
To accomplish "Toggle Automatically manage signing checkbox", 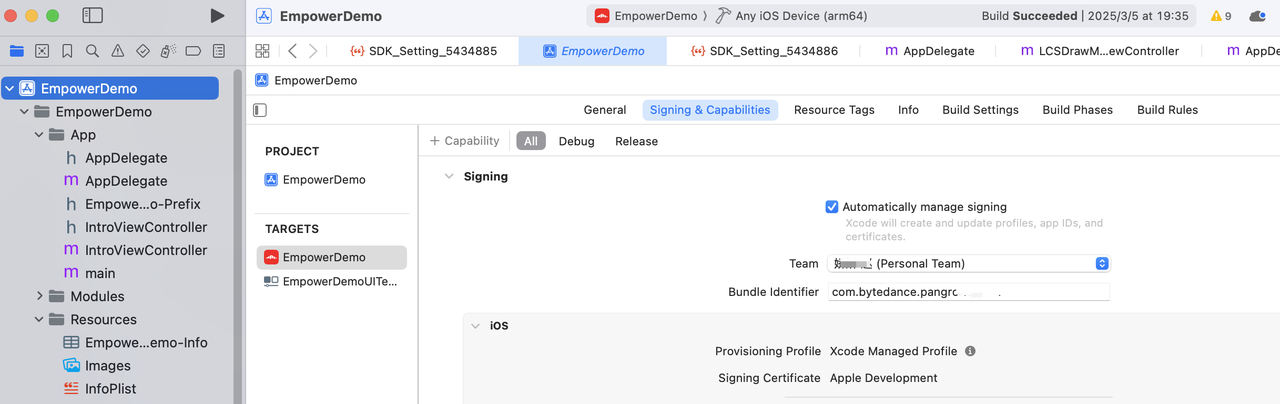I will tap(832, 207).
